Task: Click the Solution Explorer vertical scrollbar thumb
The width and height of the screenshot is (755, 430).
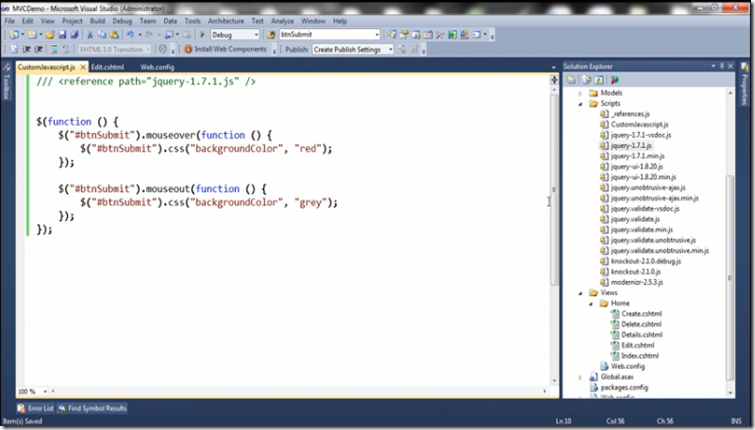Action: tap(730, 277)
